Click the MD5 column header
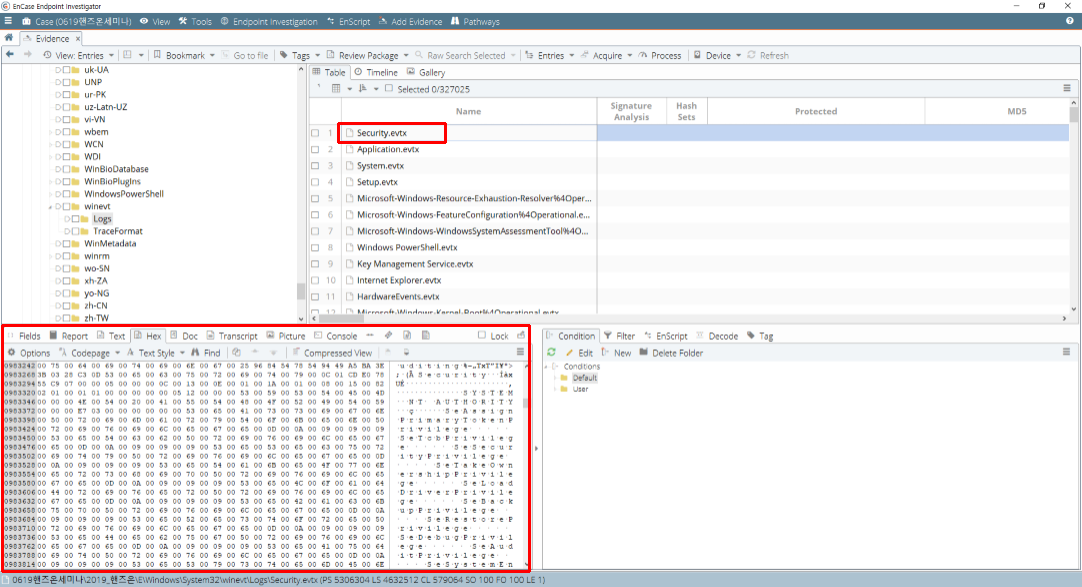1082x587 pixels. (999, 111)
